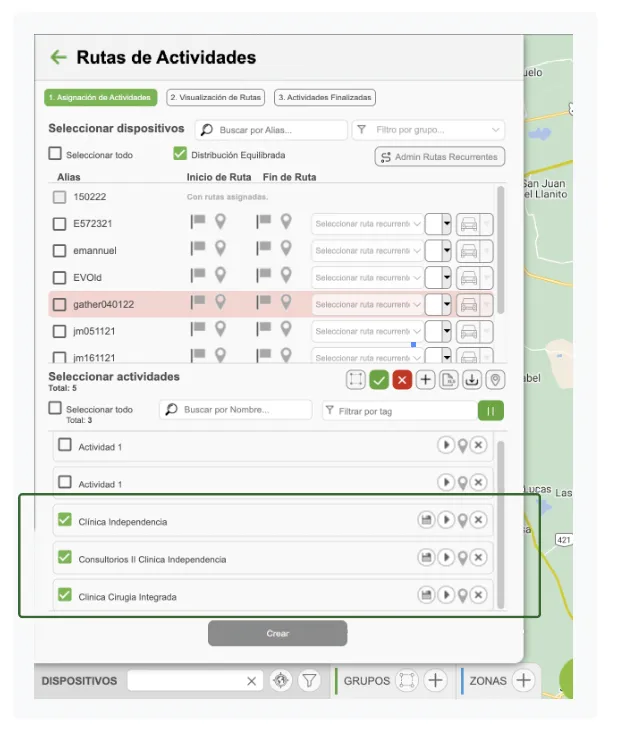The width and height of the screenshot is (618, 730).
Task: Click the DISPOSITIVOS search input
Action: coord(196,681)
